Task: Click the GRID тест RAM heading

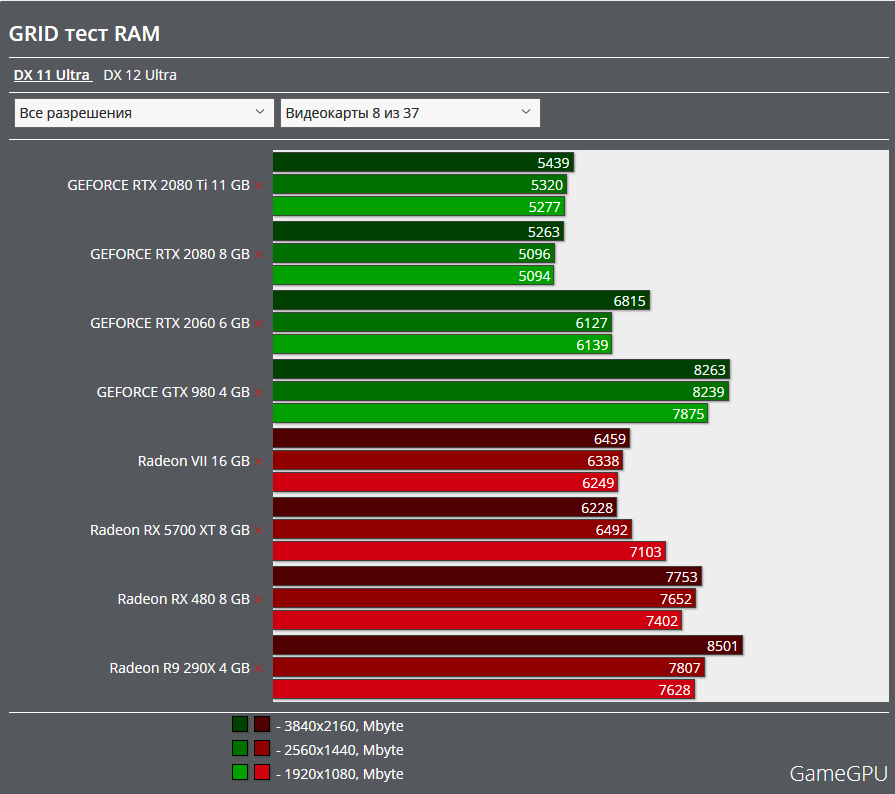Action: pyautogui.click(x=84, y=34)
